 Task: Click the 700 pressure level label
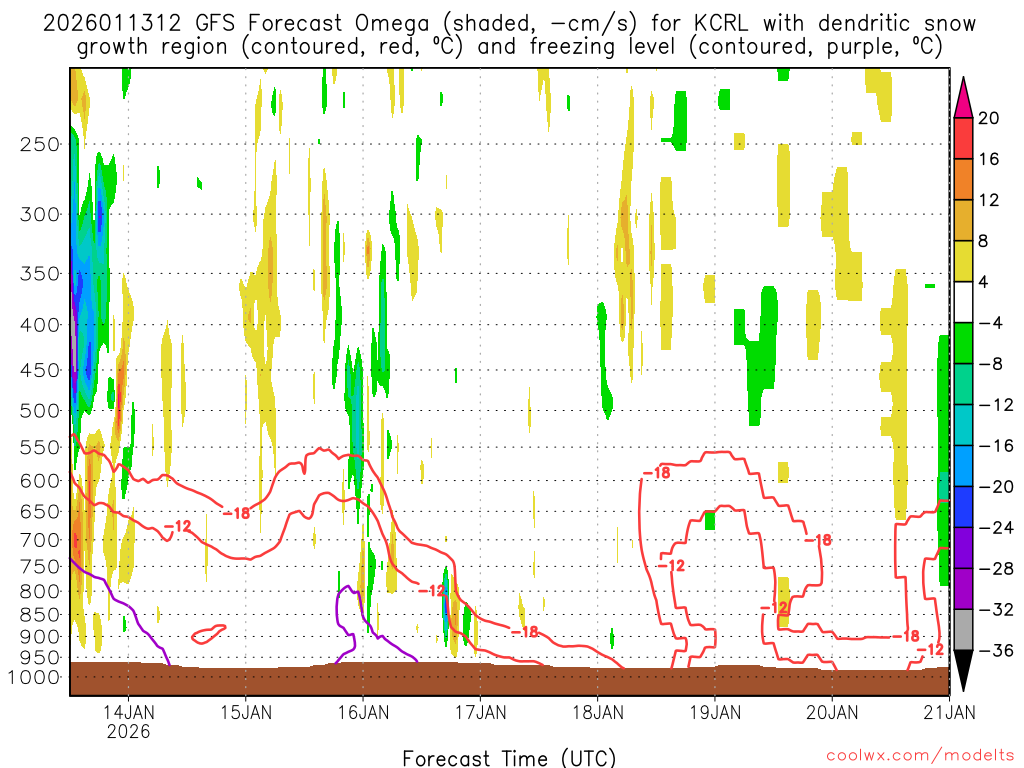pyautogui.click(x=40, y=540)
